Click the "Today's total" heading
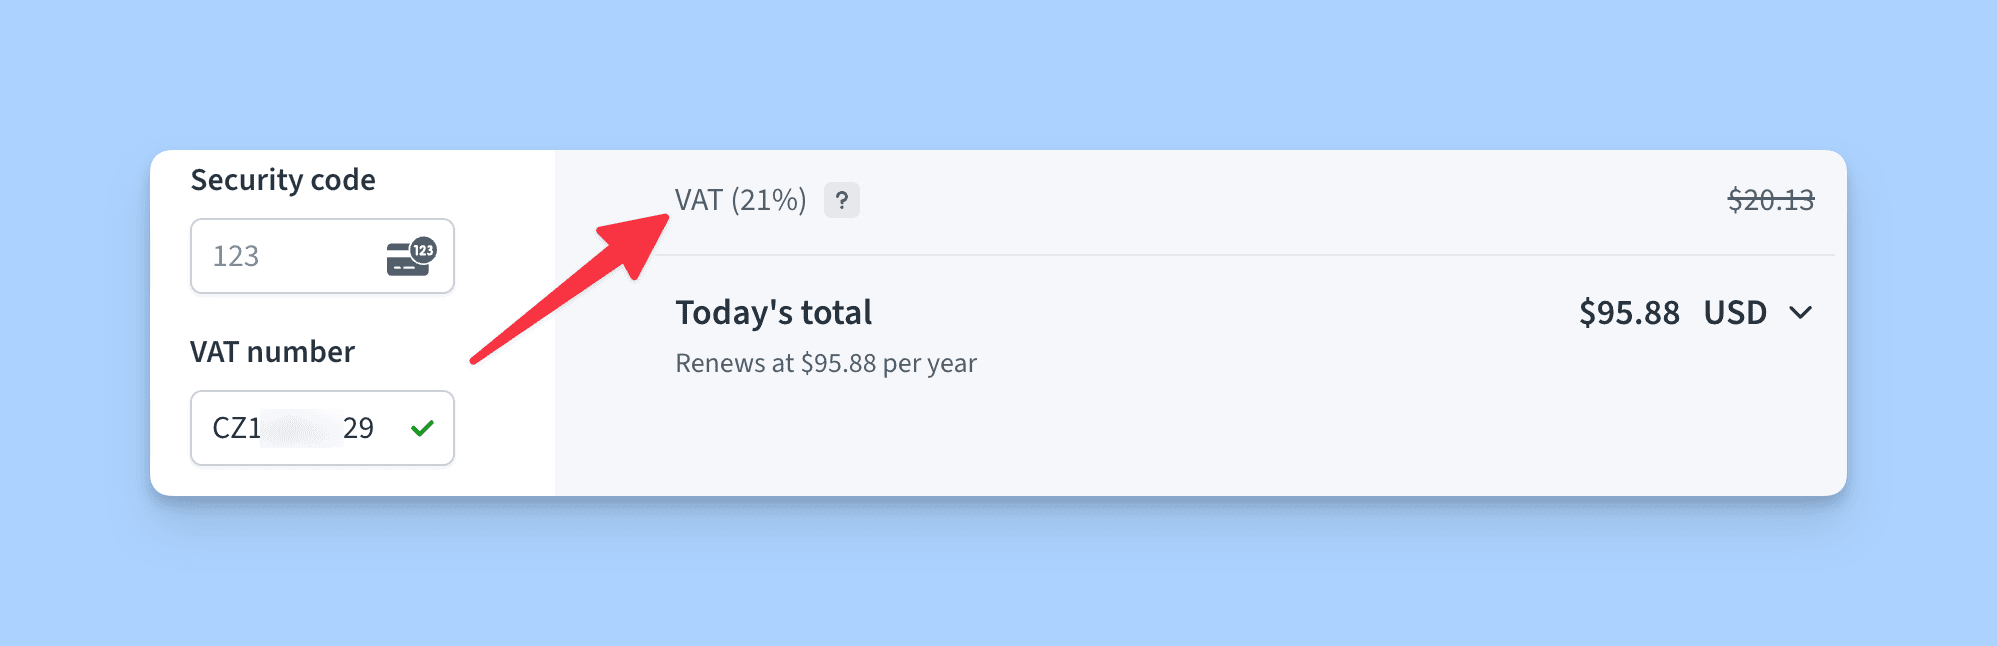 point(774,313)
